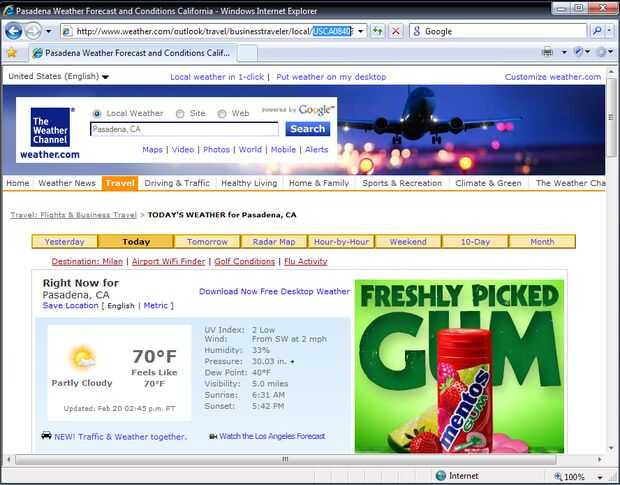Open the Travel navigation item

tap(120, 183)
